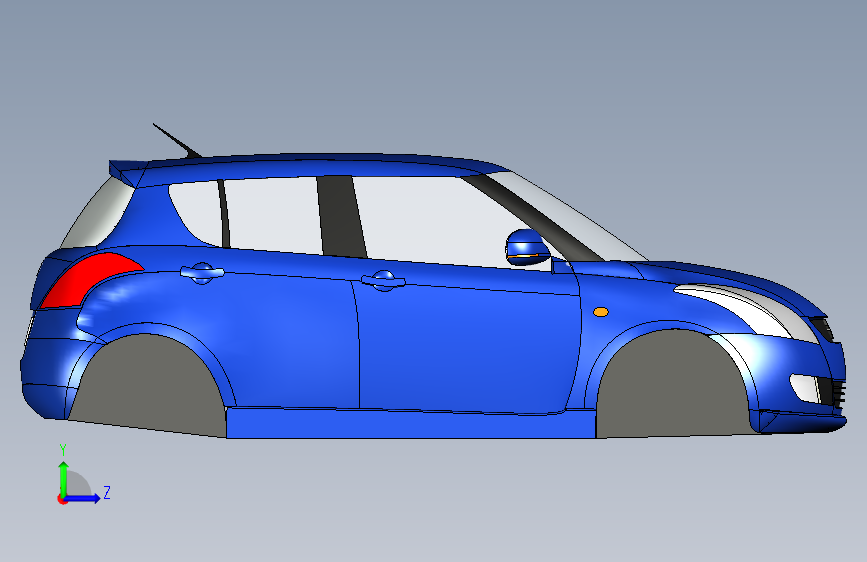The image size is (867, 562).
Task: Select the front fog light
Action: (x=805, y=388)
